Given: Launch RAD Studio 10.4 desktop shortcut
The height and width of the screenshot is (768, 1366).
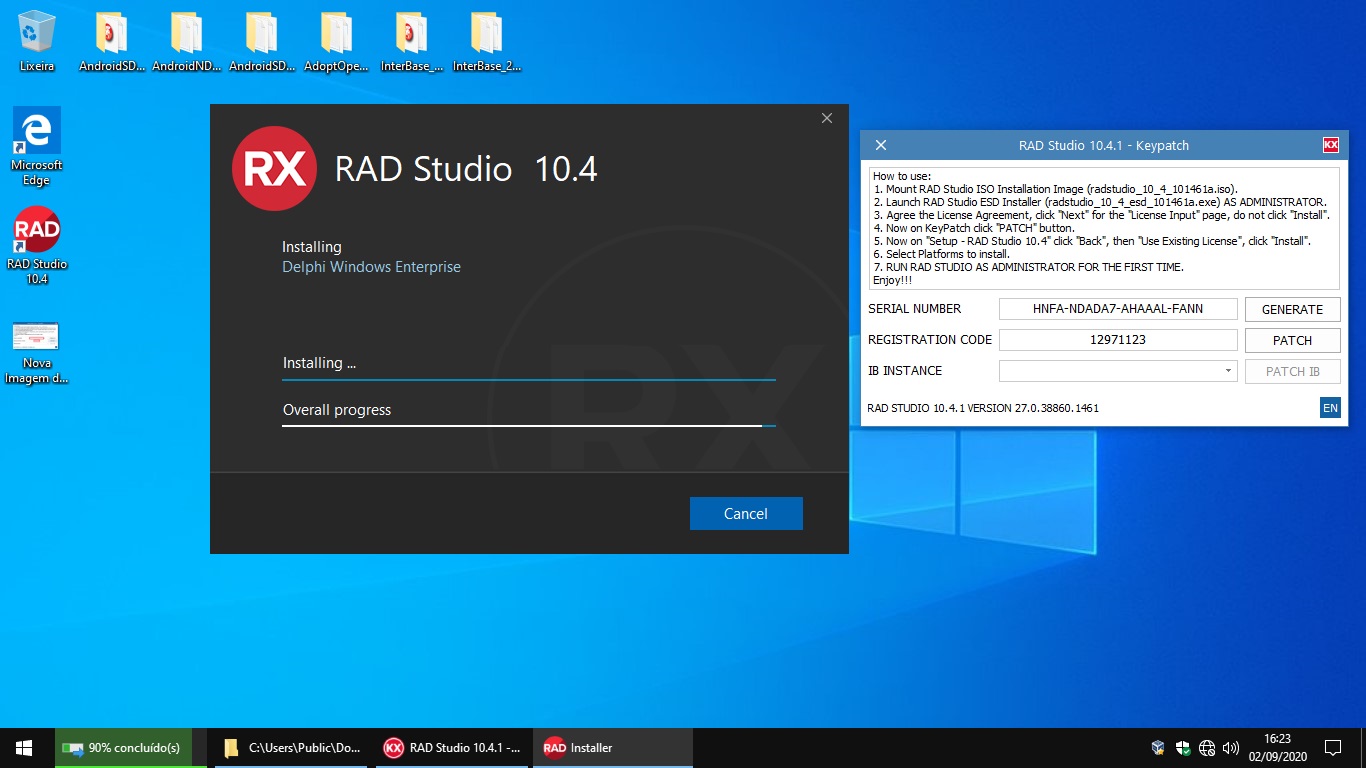Looking at the screenshot, I should click(37, 246).
